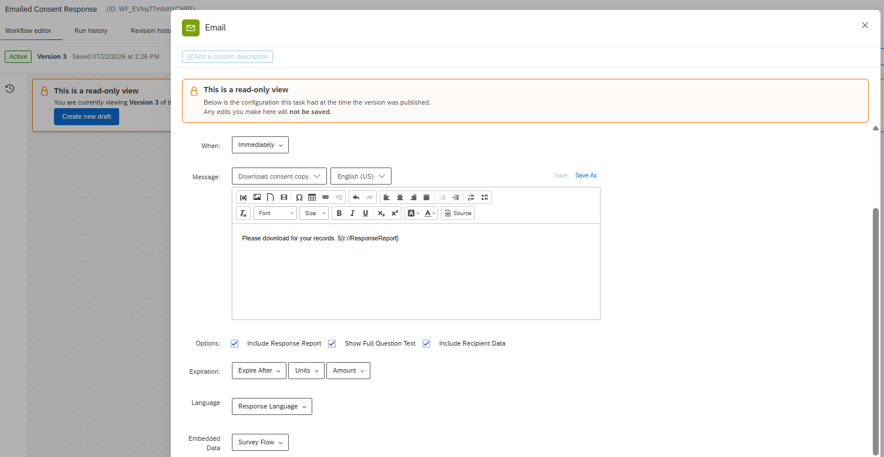Image resolution: width=884 pixels, height=457 pixels.
Task: Toggle italic formatting
Action: click(352, 213)
